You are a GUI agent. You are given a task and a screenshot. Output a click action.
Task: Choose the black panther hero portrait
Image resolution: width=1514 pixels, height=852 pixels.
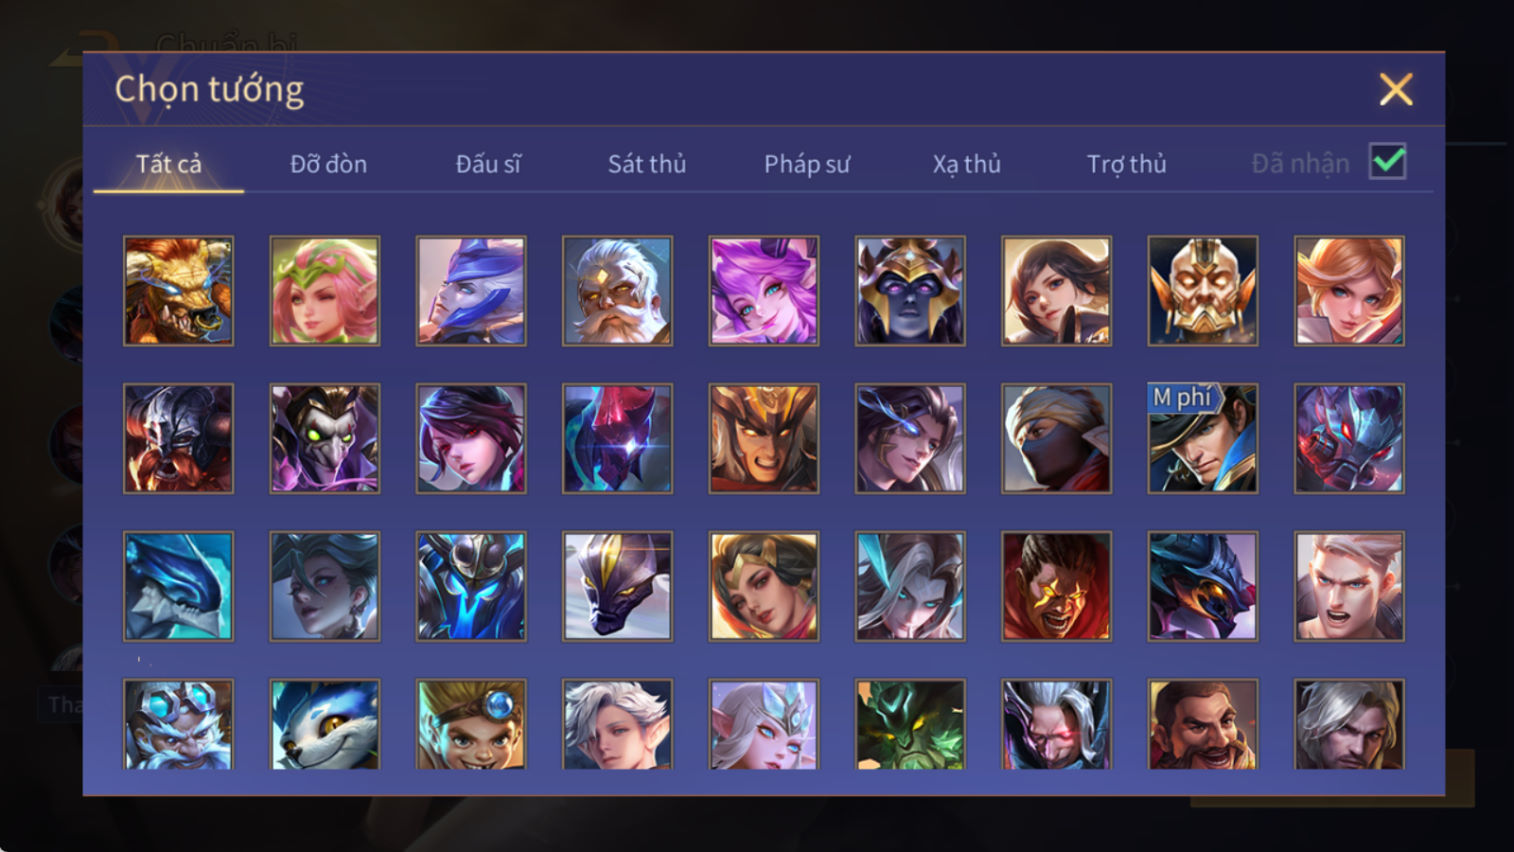[x=617, y=586]
